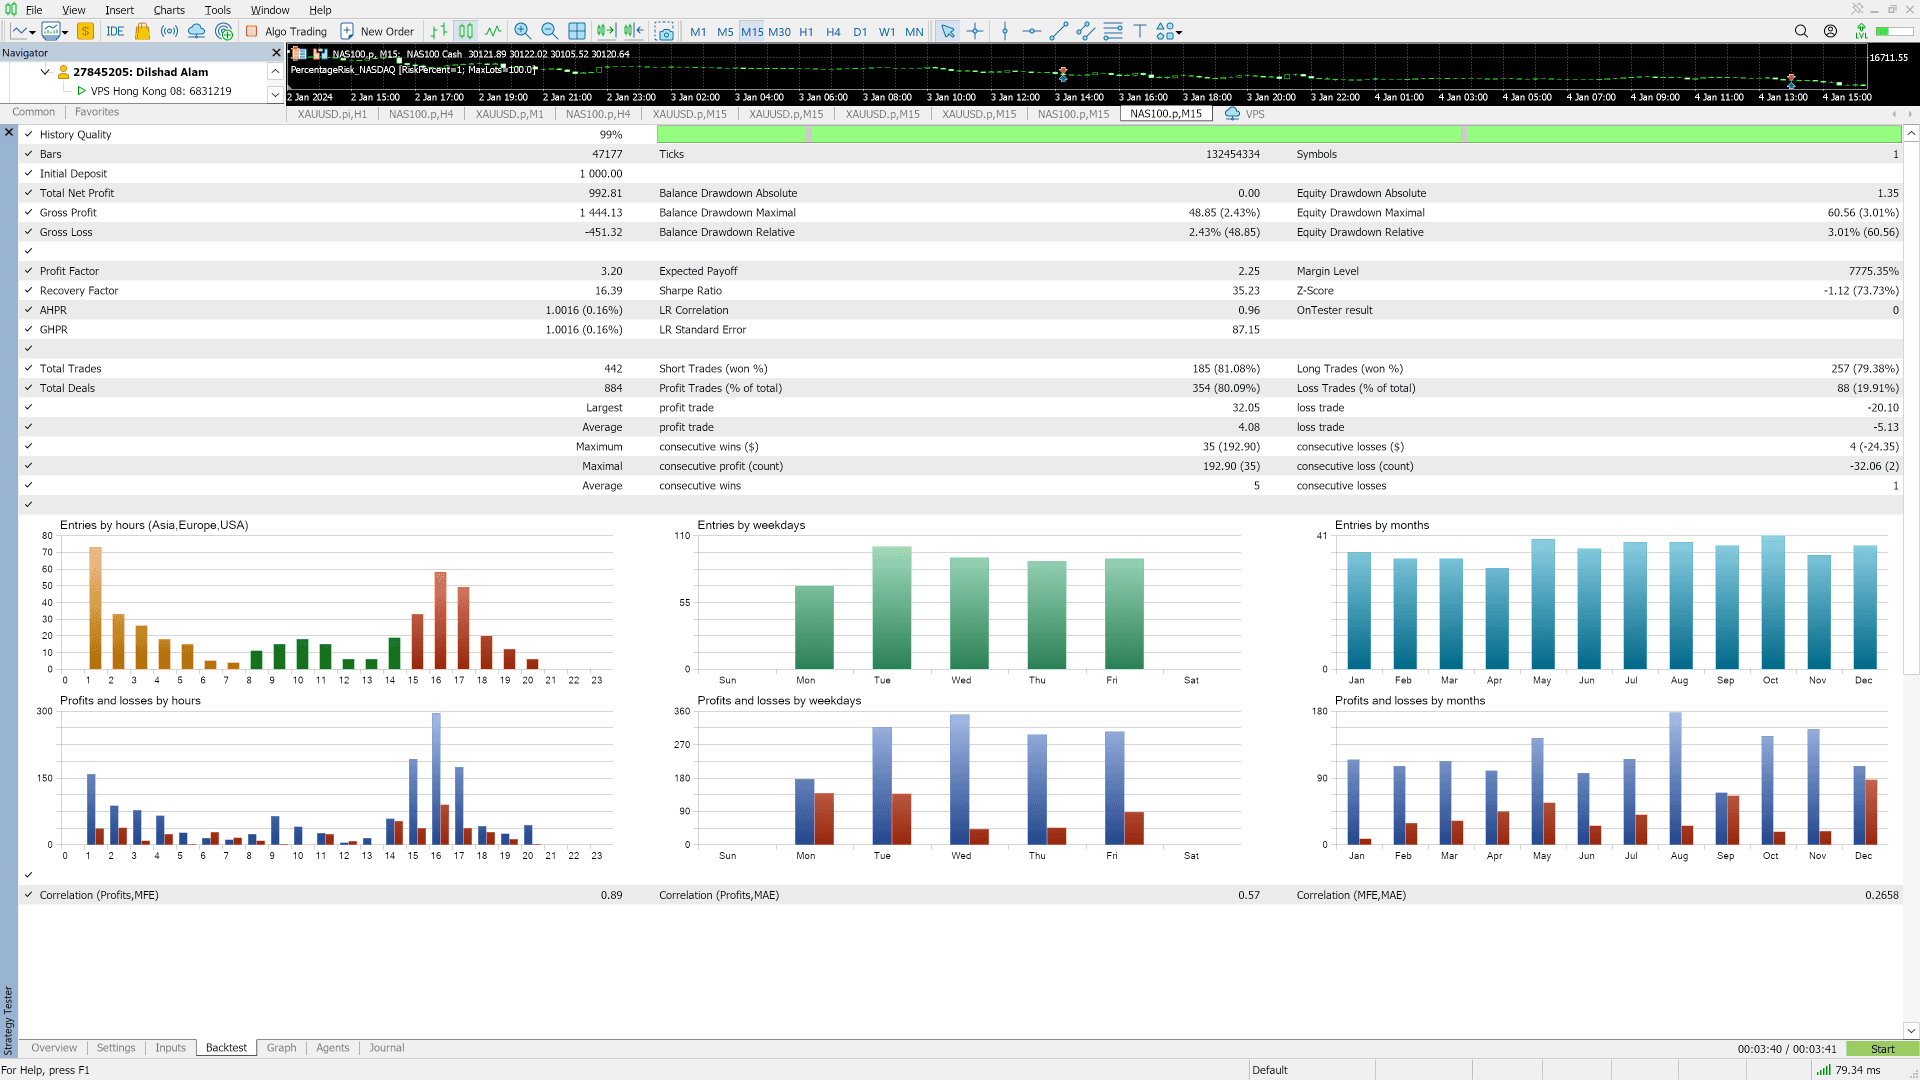This screenshot has height=1080, width=1920.
Task: Close the Navigator panel
Action: point(276,53)
